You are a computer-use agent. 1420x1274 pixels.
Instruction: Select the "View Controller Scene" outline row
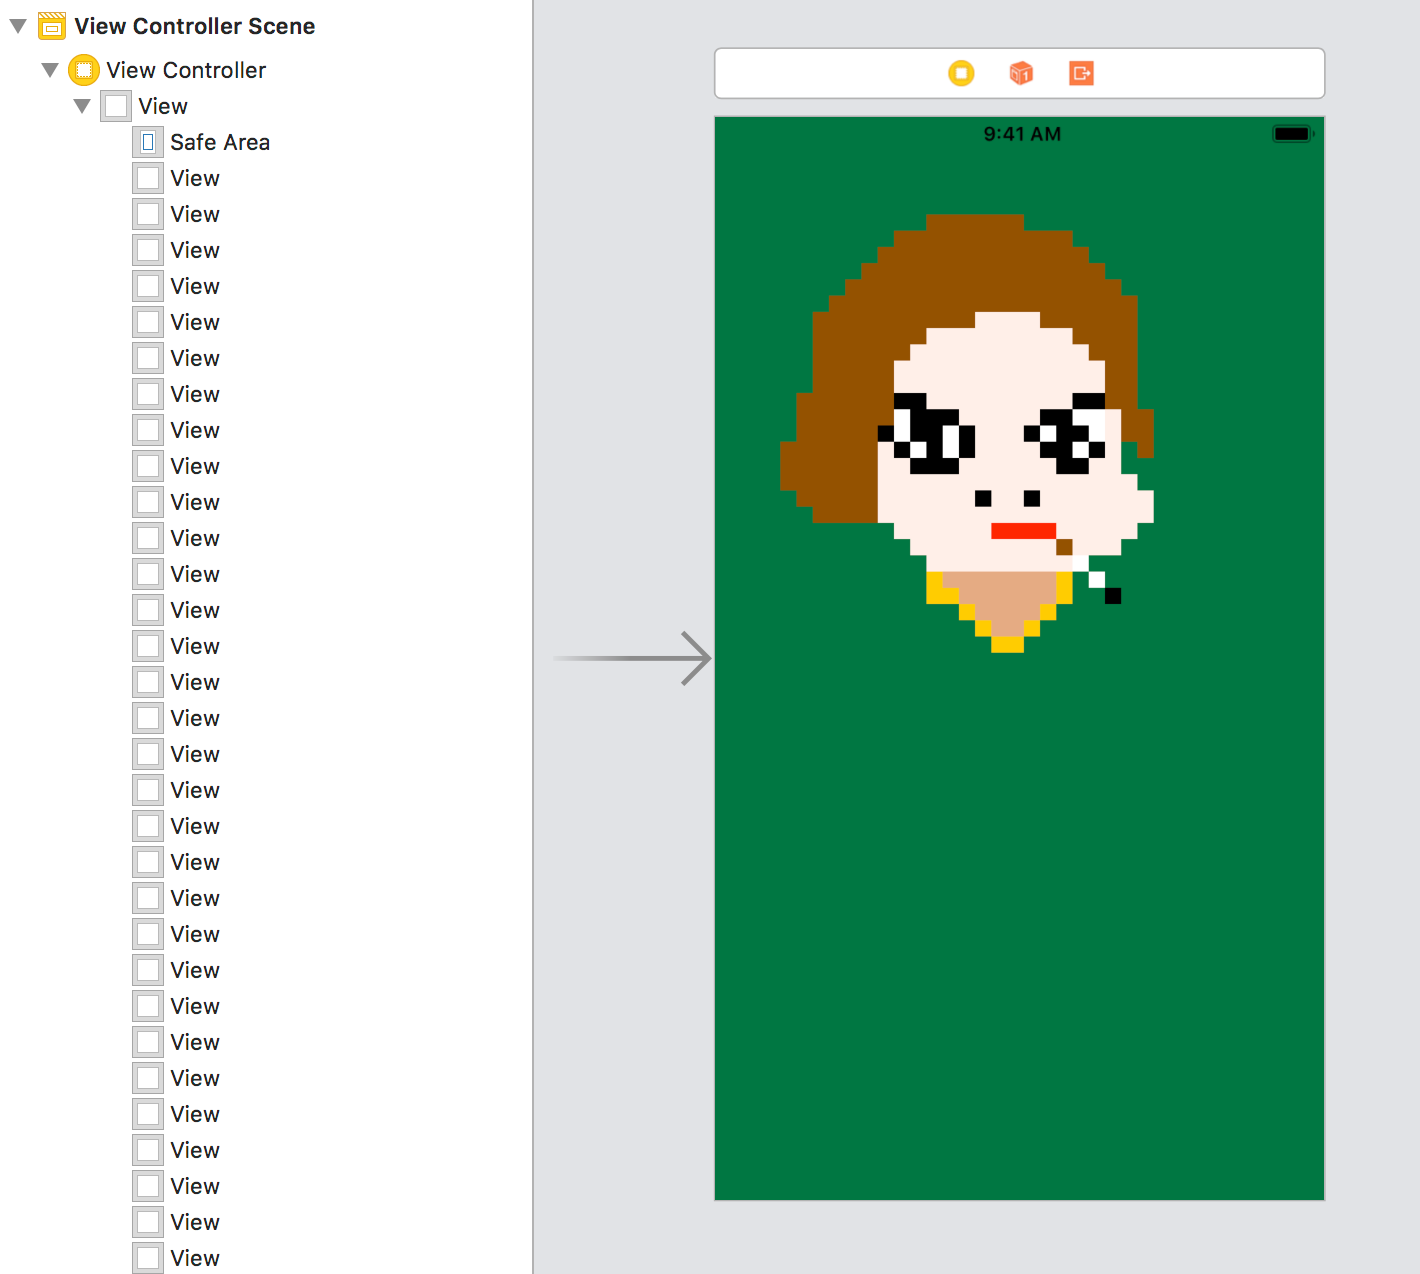coord(266,26)
